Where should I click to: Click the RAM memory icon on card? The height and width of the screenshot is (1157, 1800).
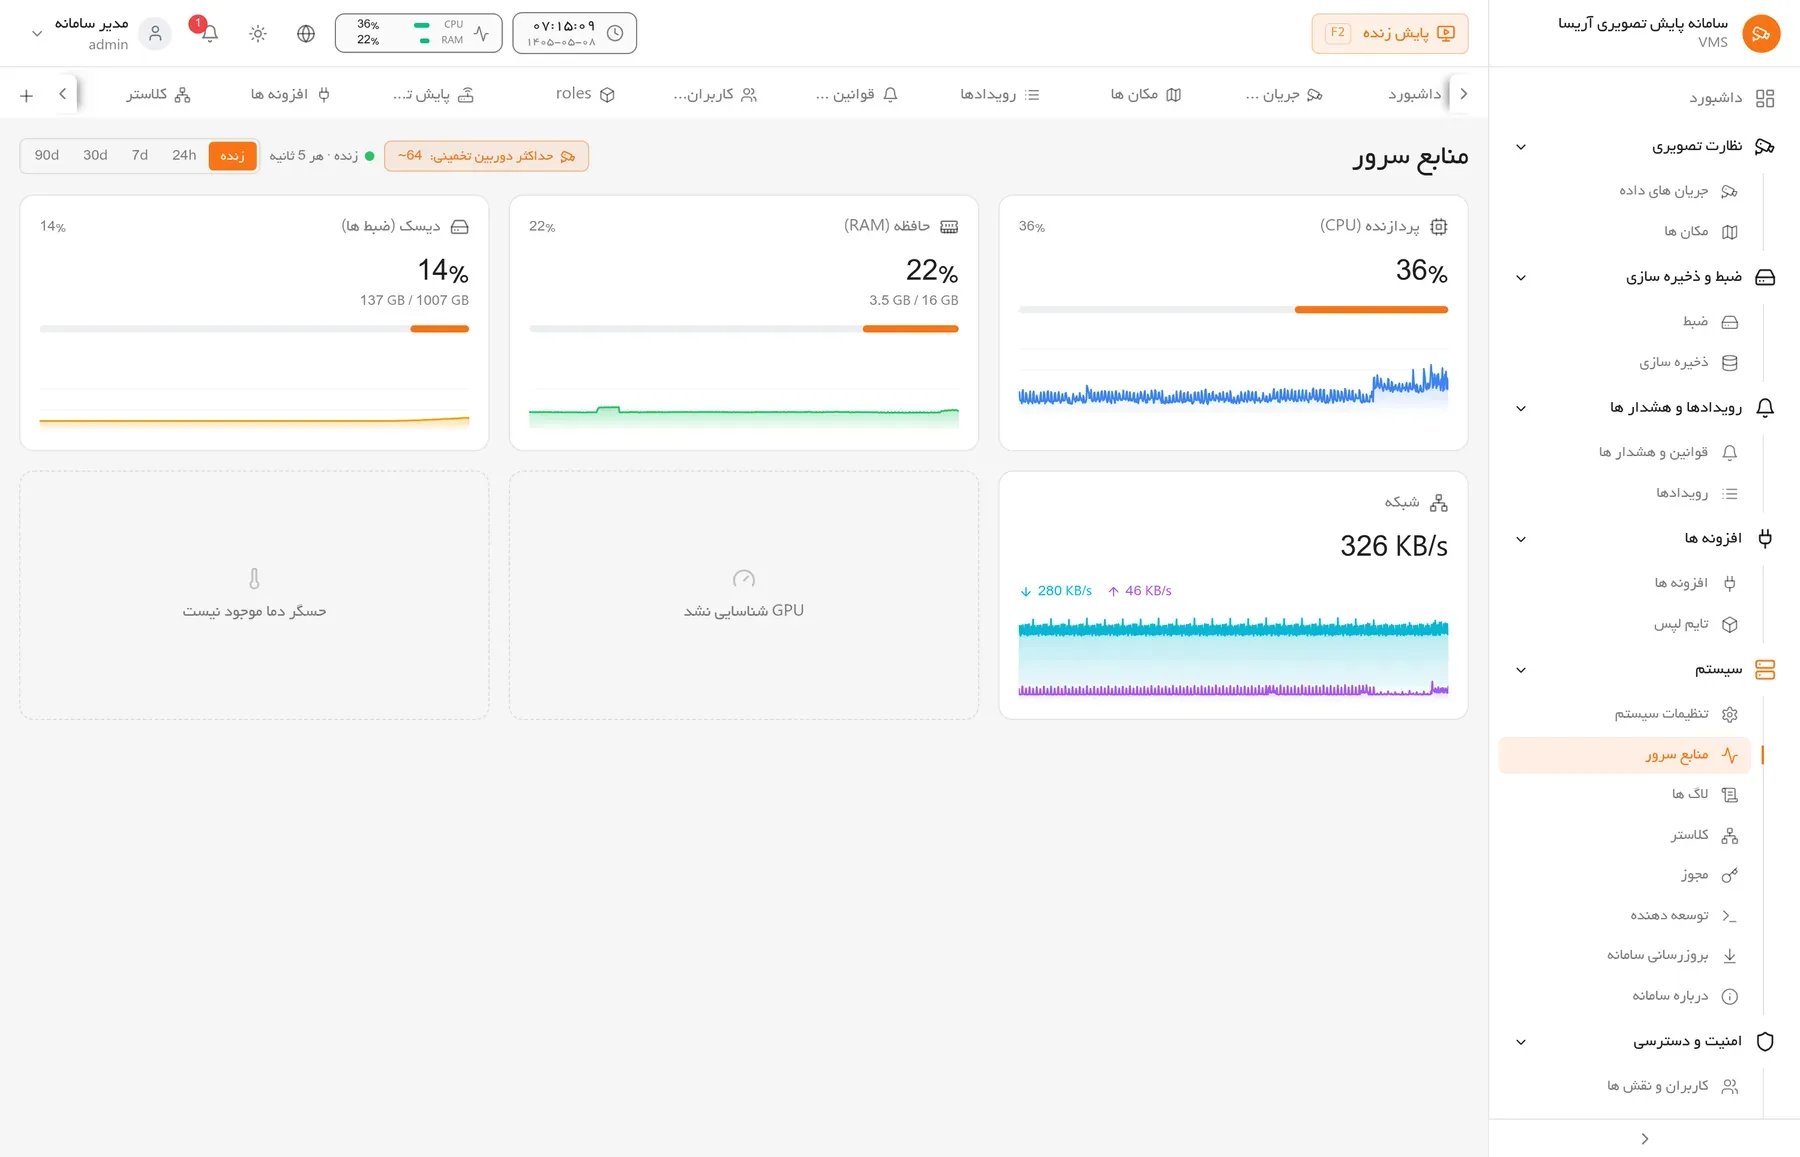click(x=949, y=227)
